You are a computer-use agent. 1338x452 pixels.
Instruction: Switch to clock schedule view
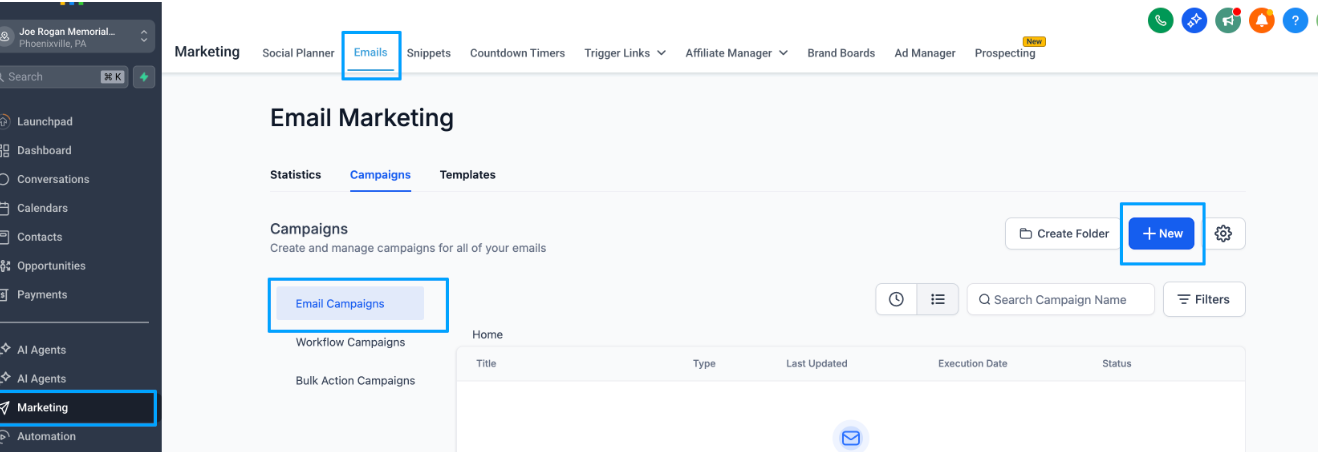coord(896,299)
